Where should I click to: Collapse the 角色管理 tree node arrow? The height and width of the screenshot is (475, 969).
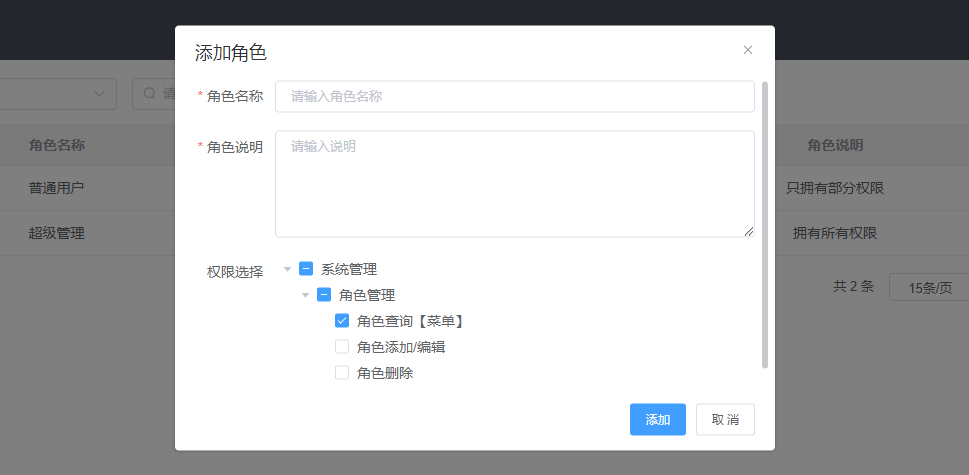[305, 295]
